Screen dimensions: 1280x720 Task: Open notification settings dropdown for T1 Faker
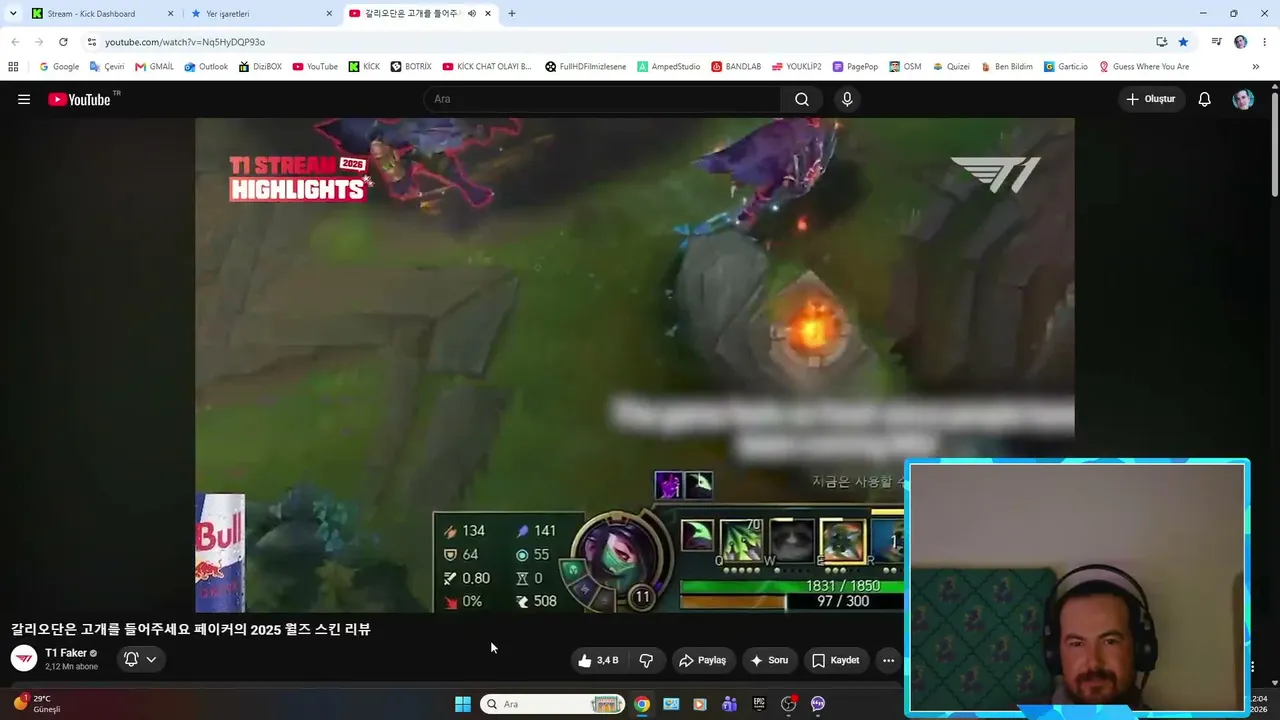141,659
